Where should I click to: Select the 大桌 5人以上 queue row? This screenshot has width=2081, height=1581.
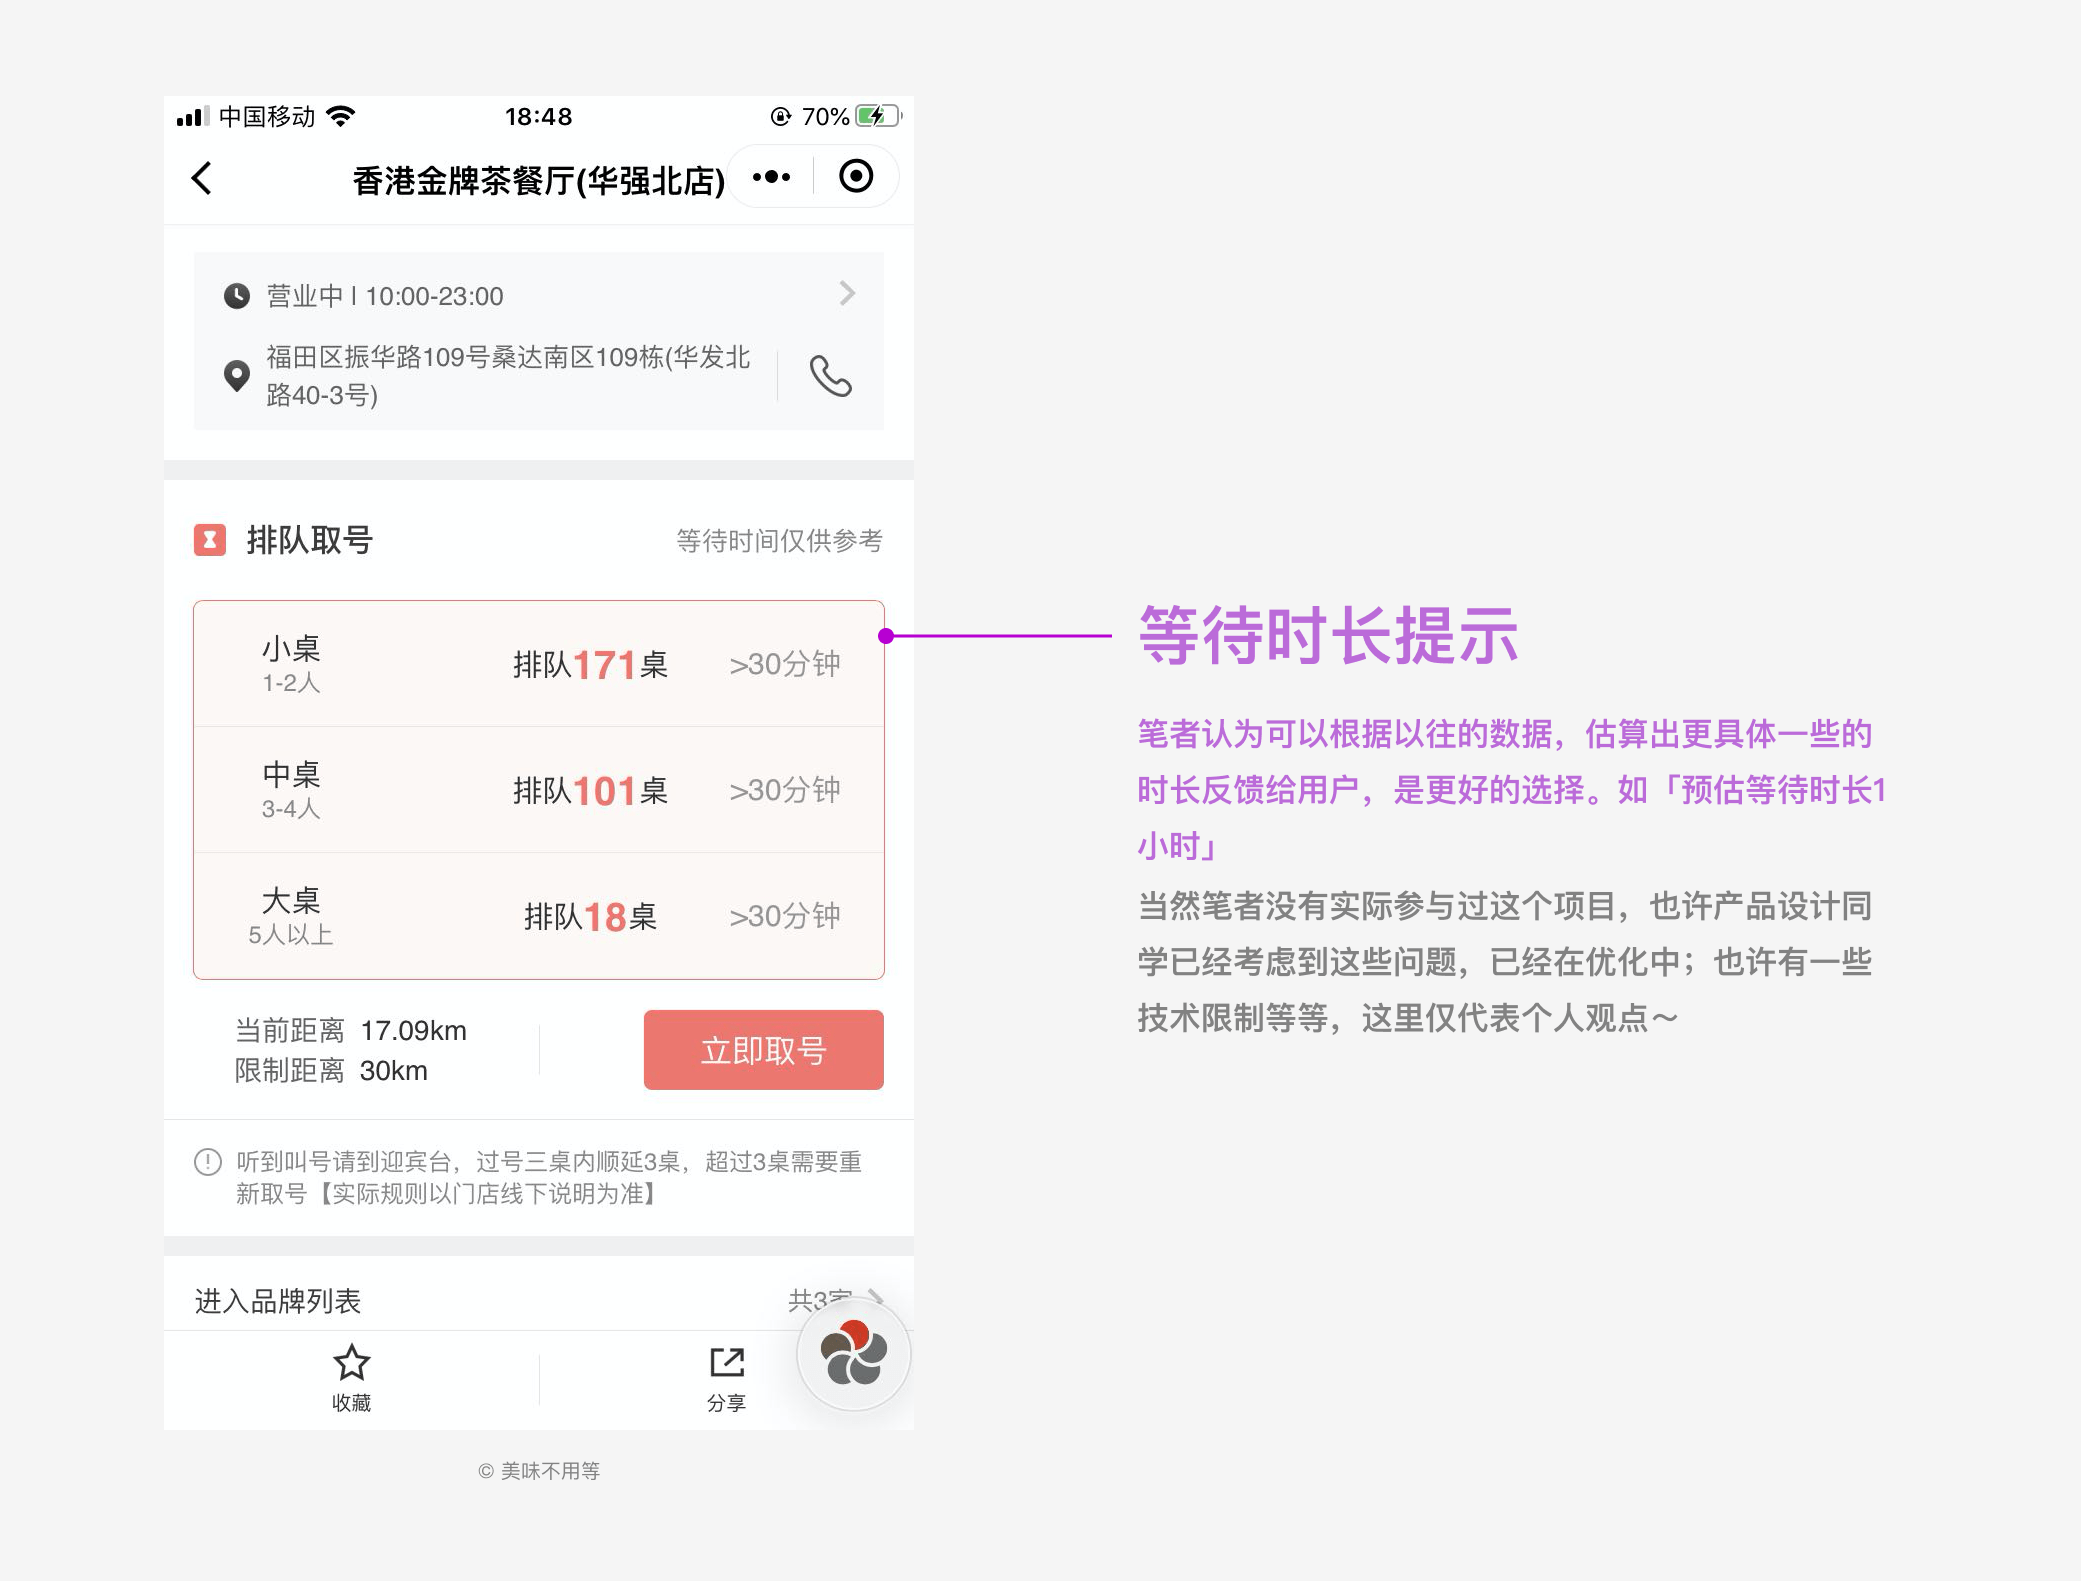(538, 916)
